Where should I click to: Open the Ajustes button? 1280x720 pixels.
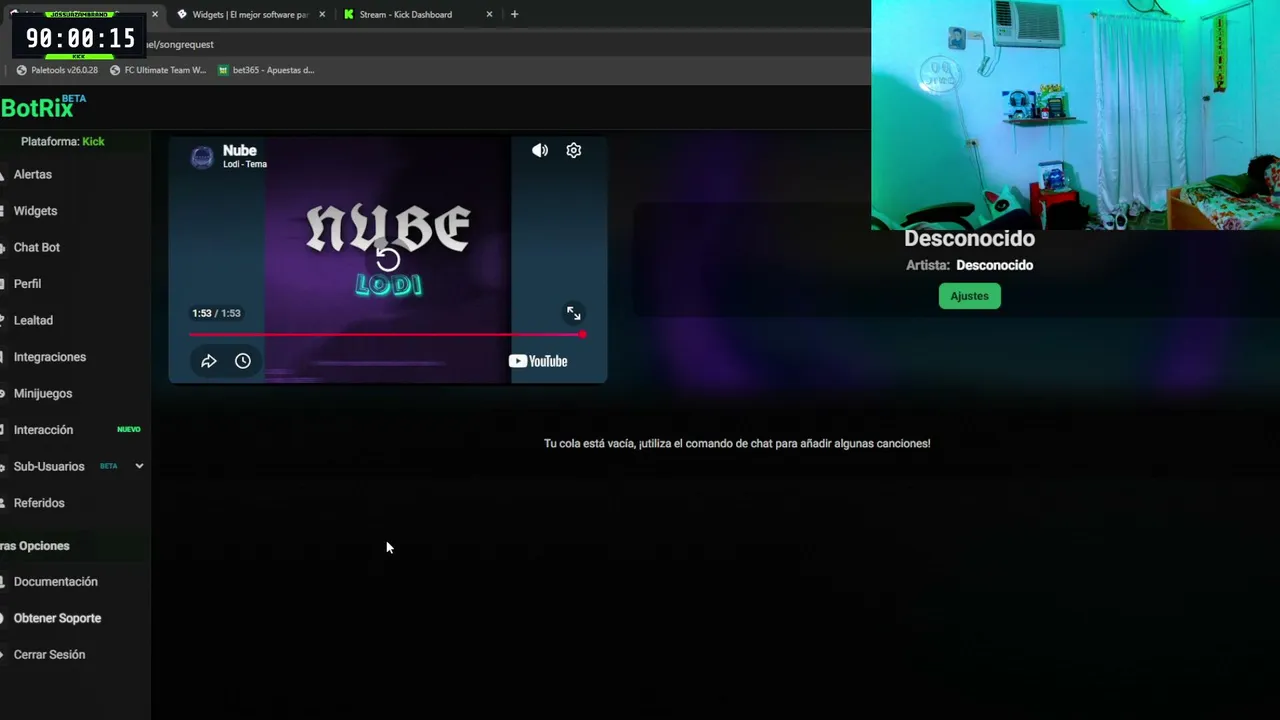coord(969,296)
